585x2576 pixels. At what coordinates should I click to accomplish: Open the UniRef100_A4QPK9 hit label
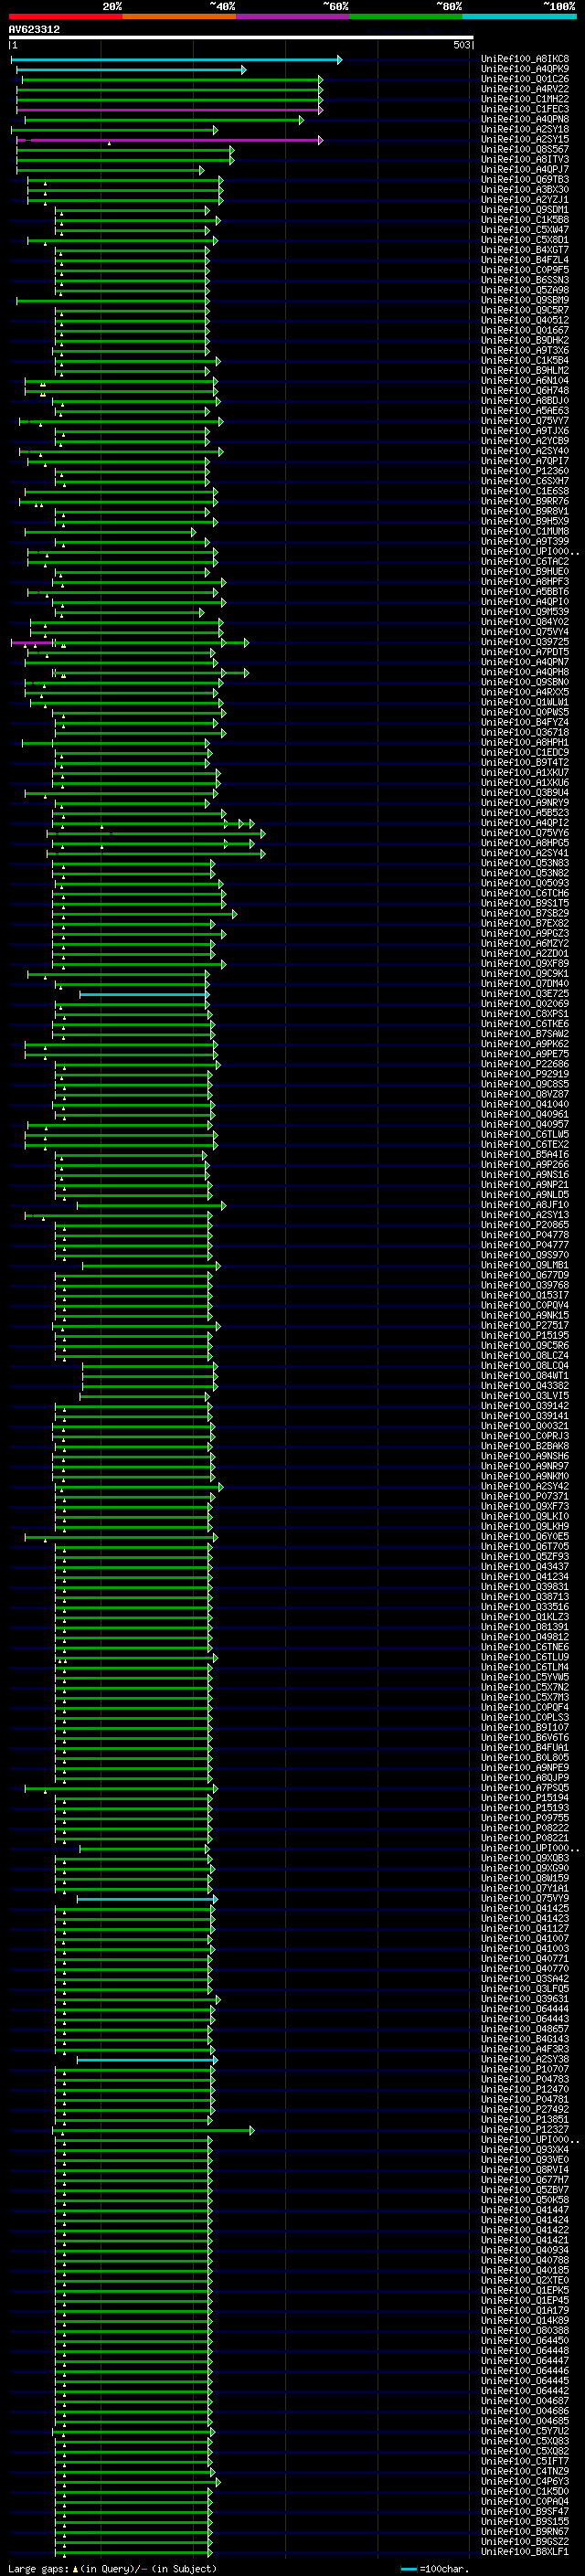[525, 69]
